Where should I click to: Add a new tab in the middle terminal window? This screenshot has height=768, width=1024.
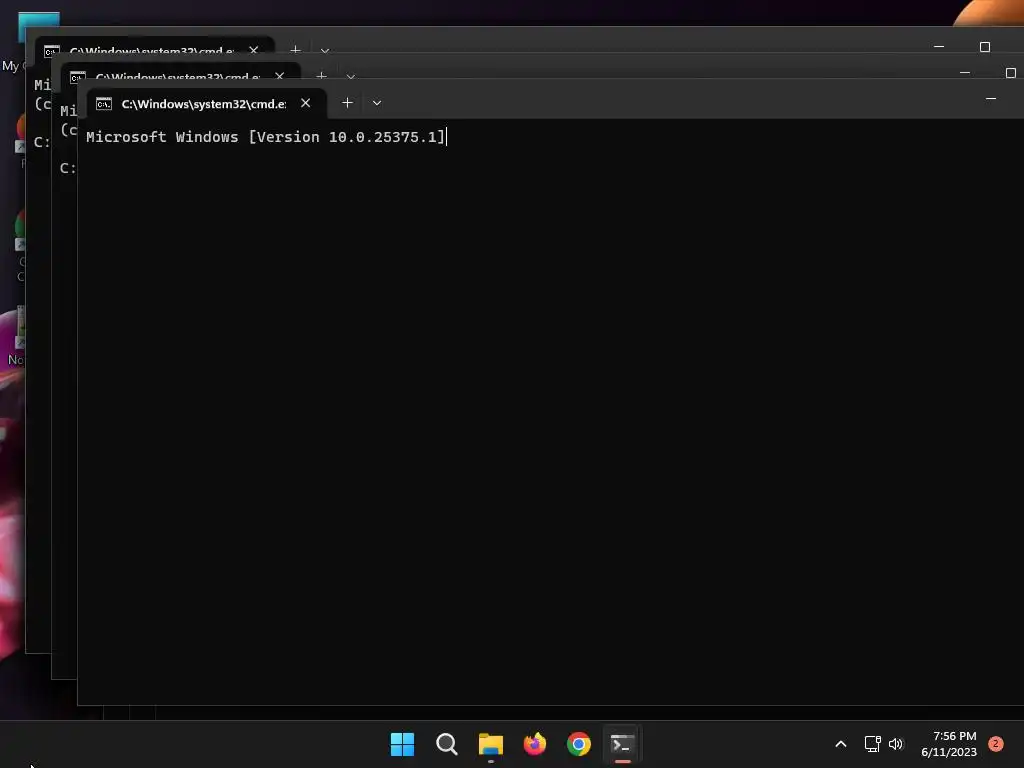tap(321, 76)
